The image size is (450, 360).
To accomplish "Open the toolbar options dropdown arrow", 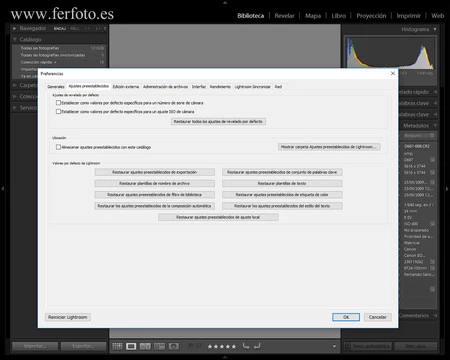I will point(334,346).
